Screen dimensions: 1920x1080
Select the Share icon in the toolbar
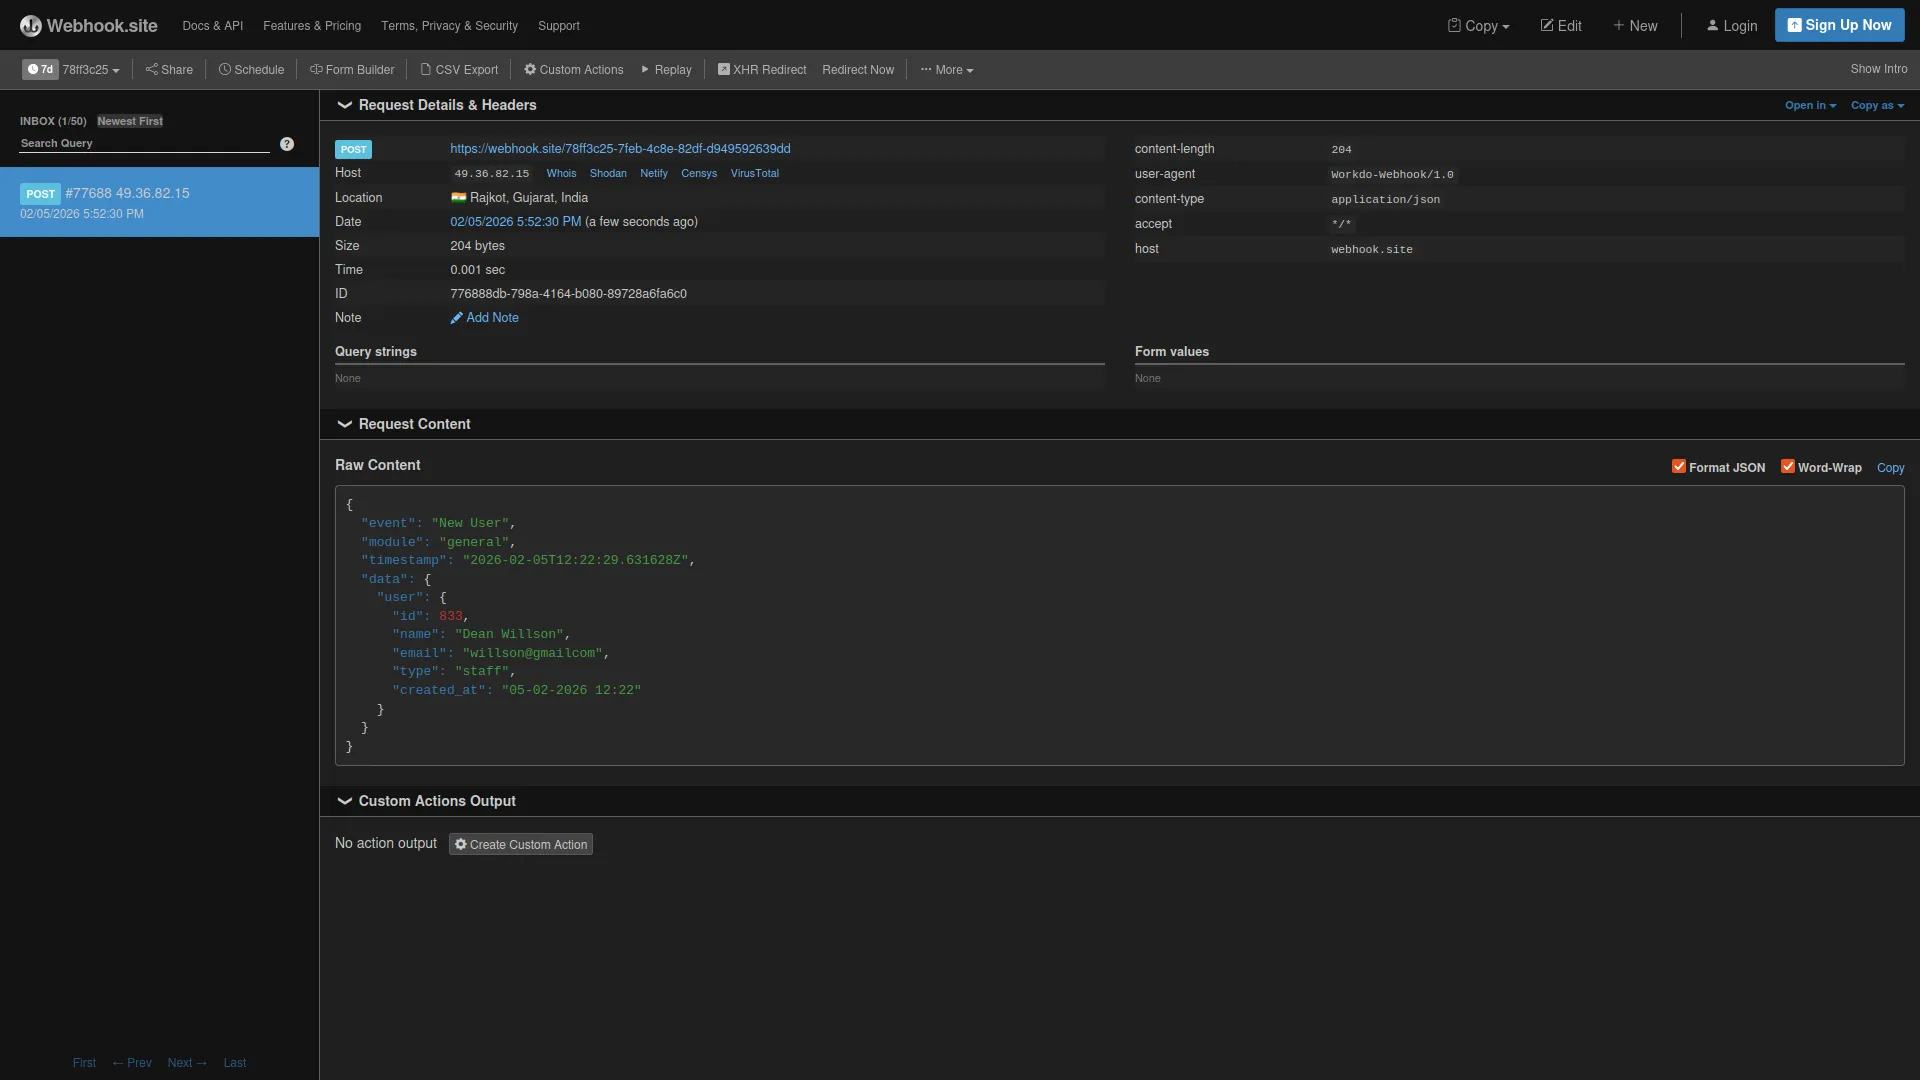(152, 69)
